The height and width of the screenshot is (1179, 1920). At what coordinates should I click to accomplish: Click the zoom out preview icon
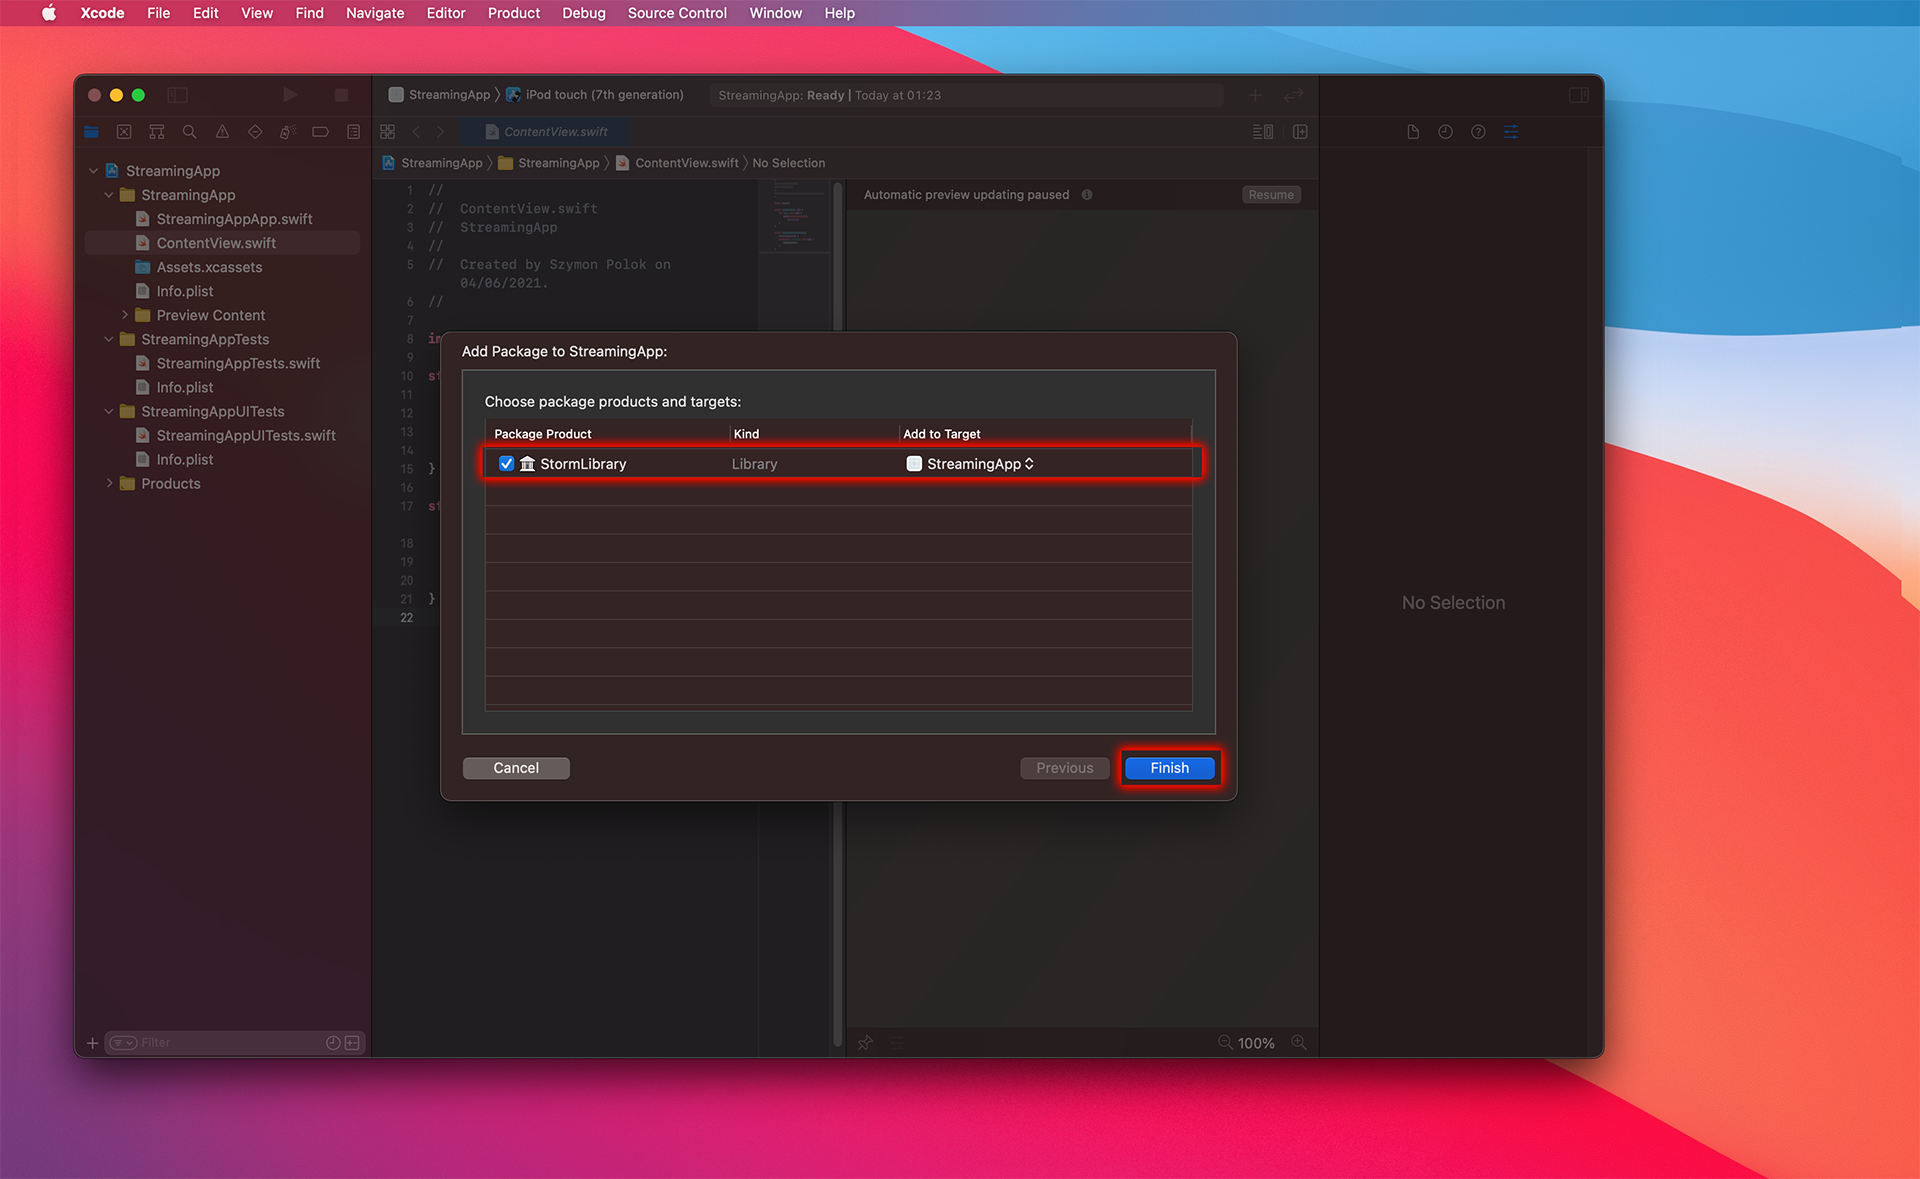point(1225,1042)
